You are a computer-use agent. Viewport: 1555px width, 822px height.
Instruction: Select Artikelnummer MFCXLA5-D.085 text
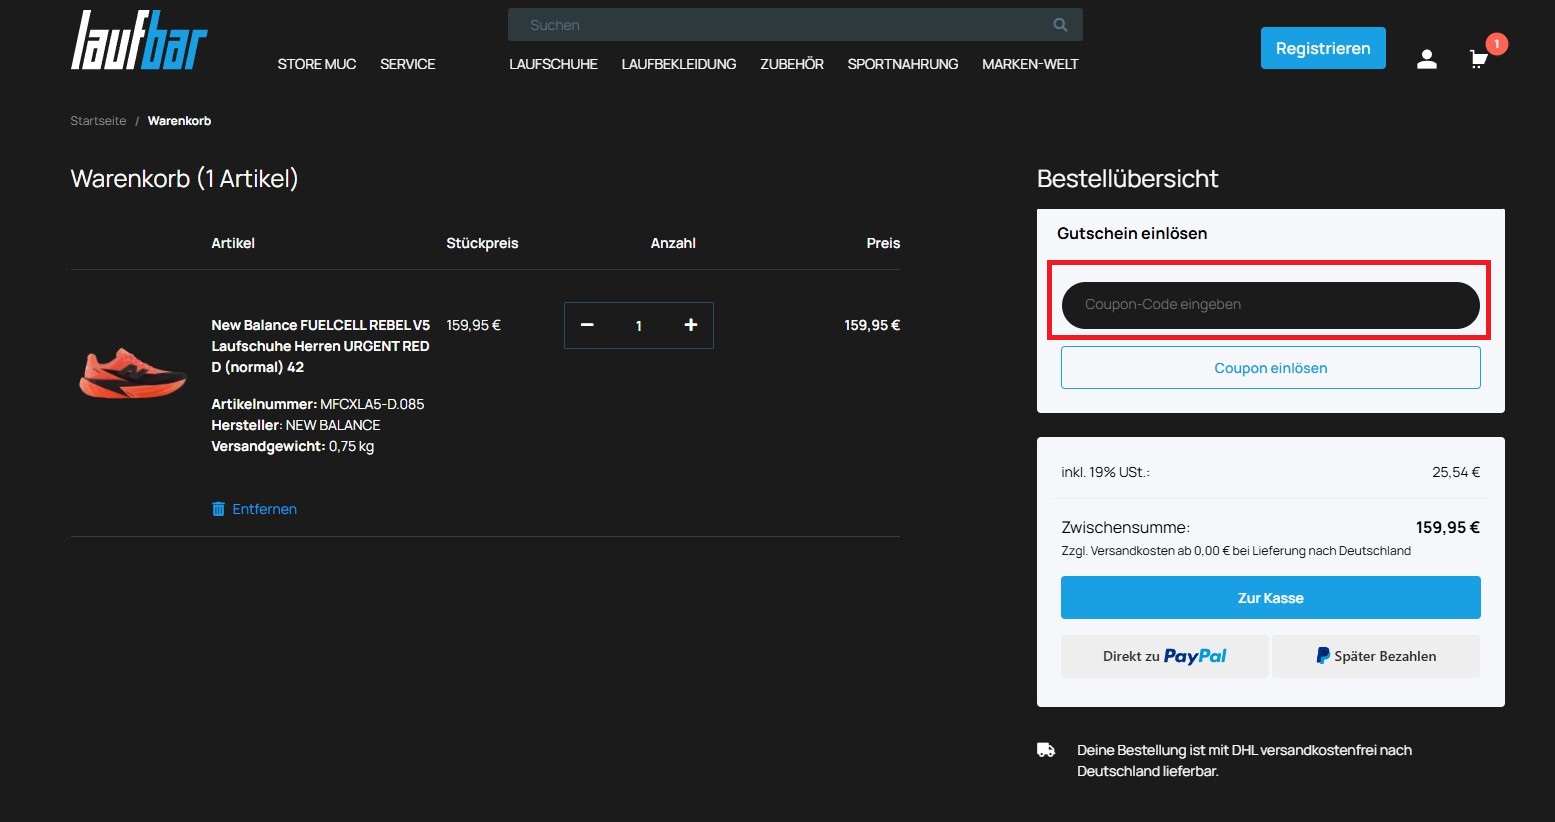[x=318, y=404]
